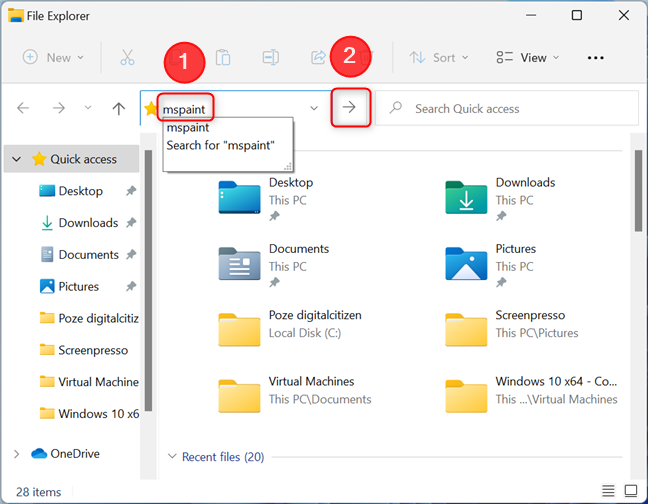The image size is (648, 504).
Task: Open Documents in the navigation pane
Action: (88, 254)
